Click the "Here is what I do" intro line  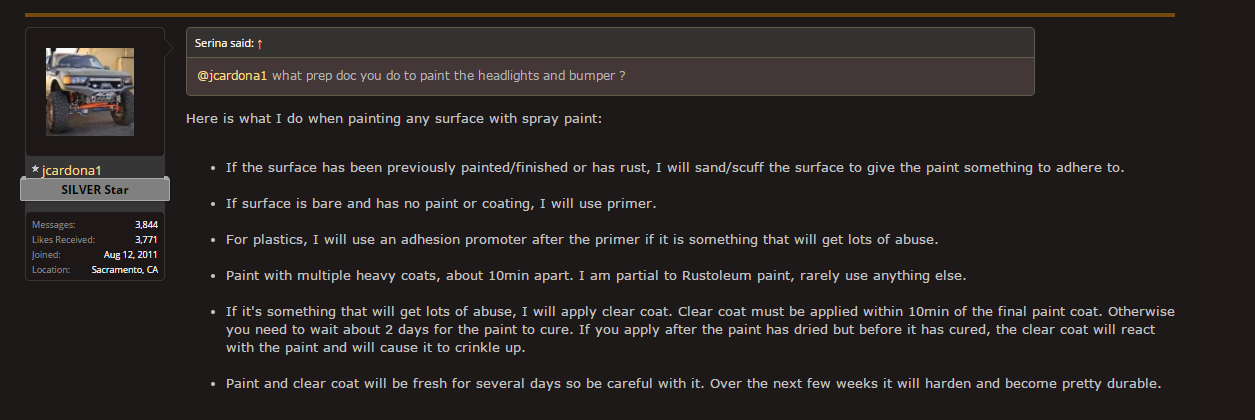point(394,119)
